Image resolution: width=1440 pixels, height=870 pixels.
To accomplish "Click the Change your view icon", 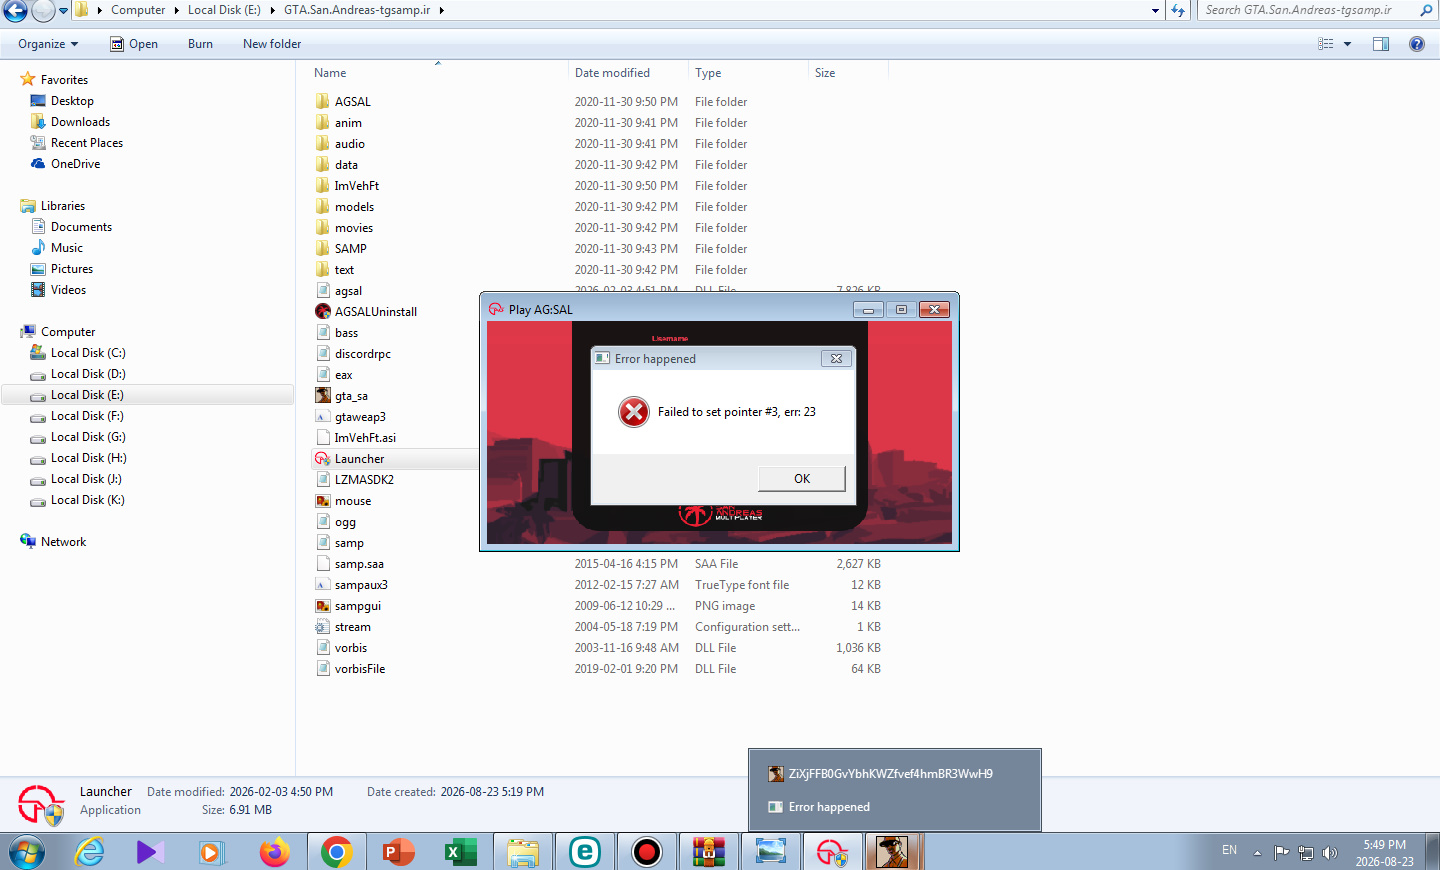I will tap(1326, 44).
